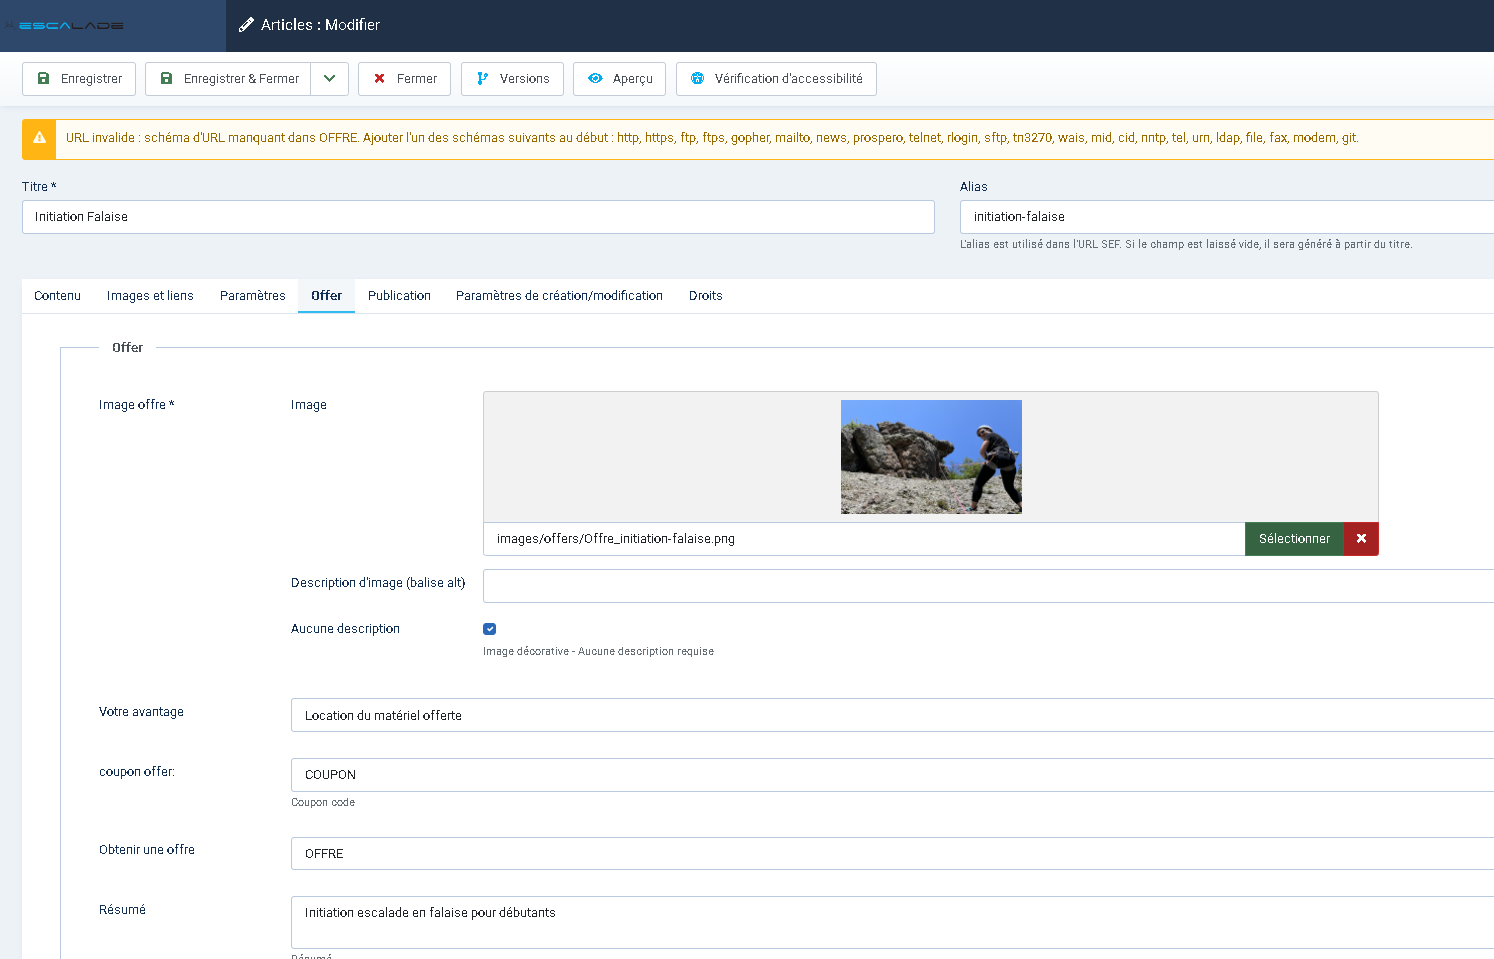Image resolution: width=1494 pixels, height=959 pixels.
Task: Click into the Obtenir une offre field
Action: [x=890, y=854]
